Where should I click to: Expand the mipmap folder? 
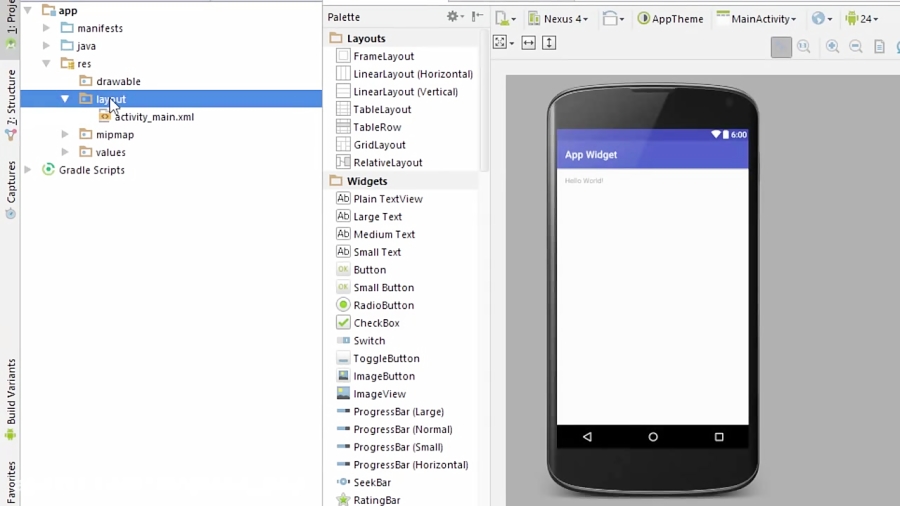[65, 134]
